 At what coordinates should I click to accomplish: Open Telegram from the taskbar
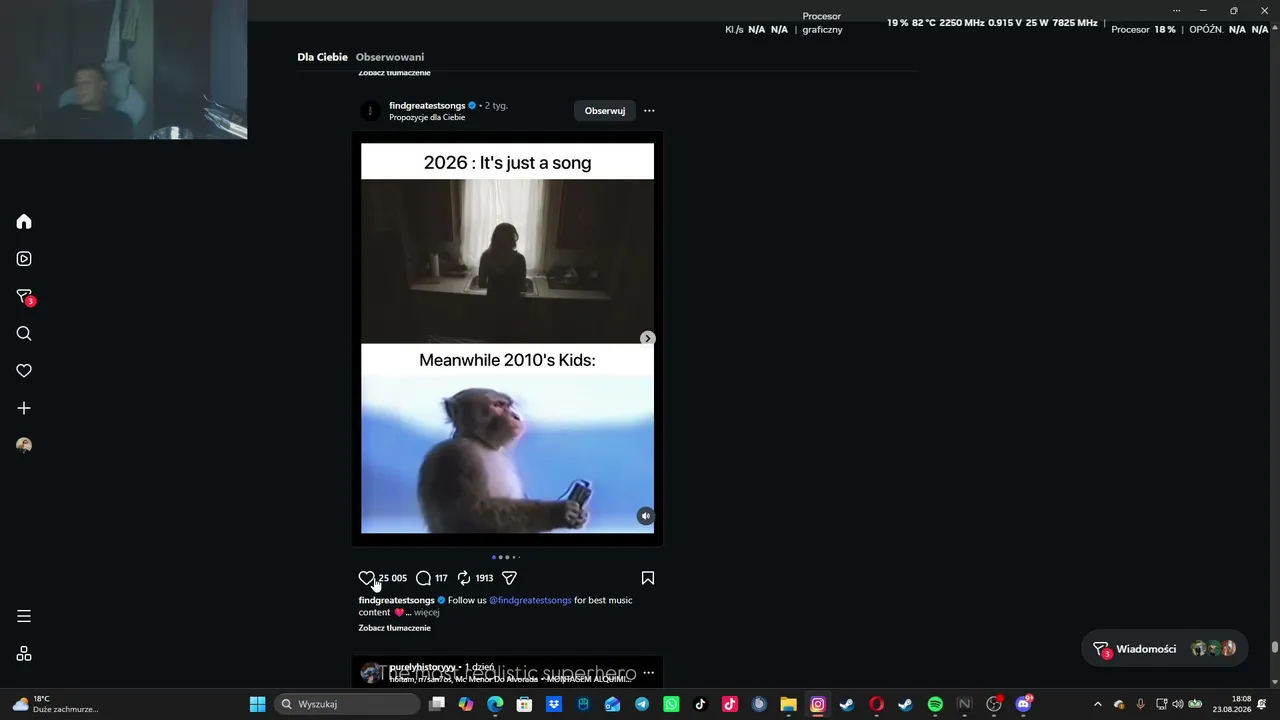pyautogui.click(x=642, y=704)
